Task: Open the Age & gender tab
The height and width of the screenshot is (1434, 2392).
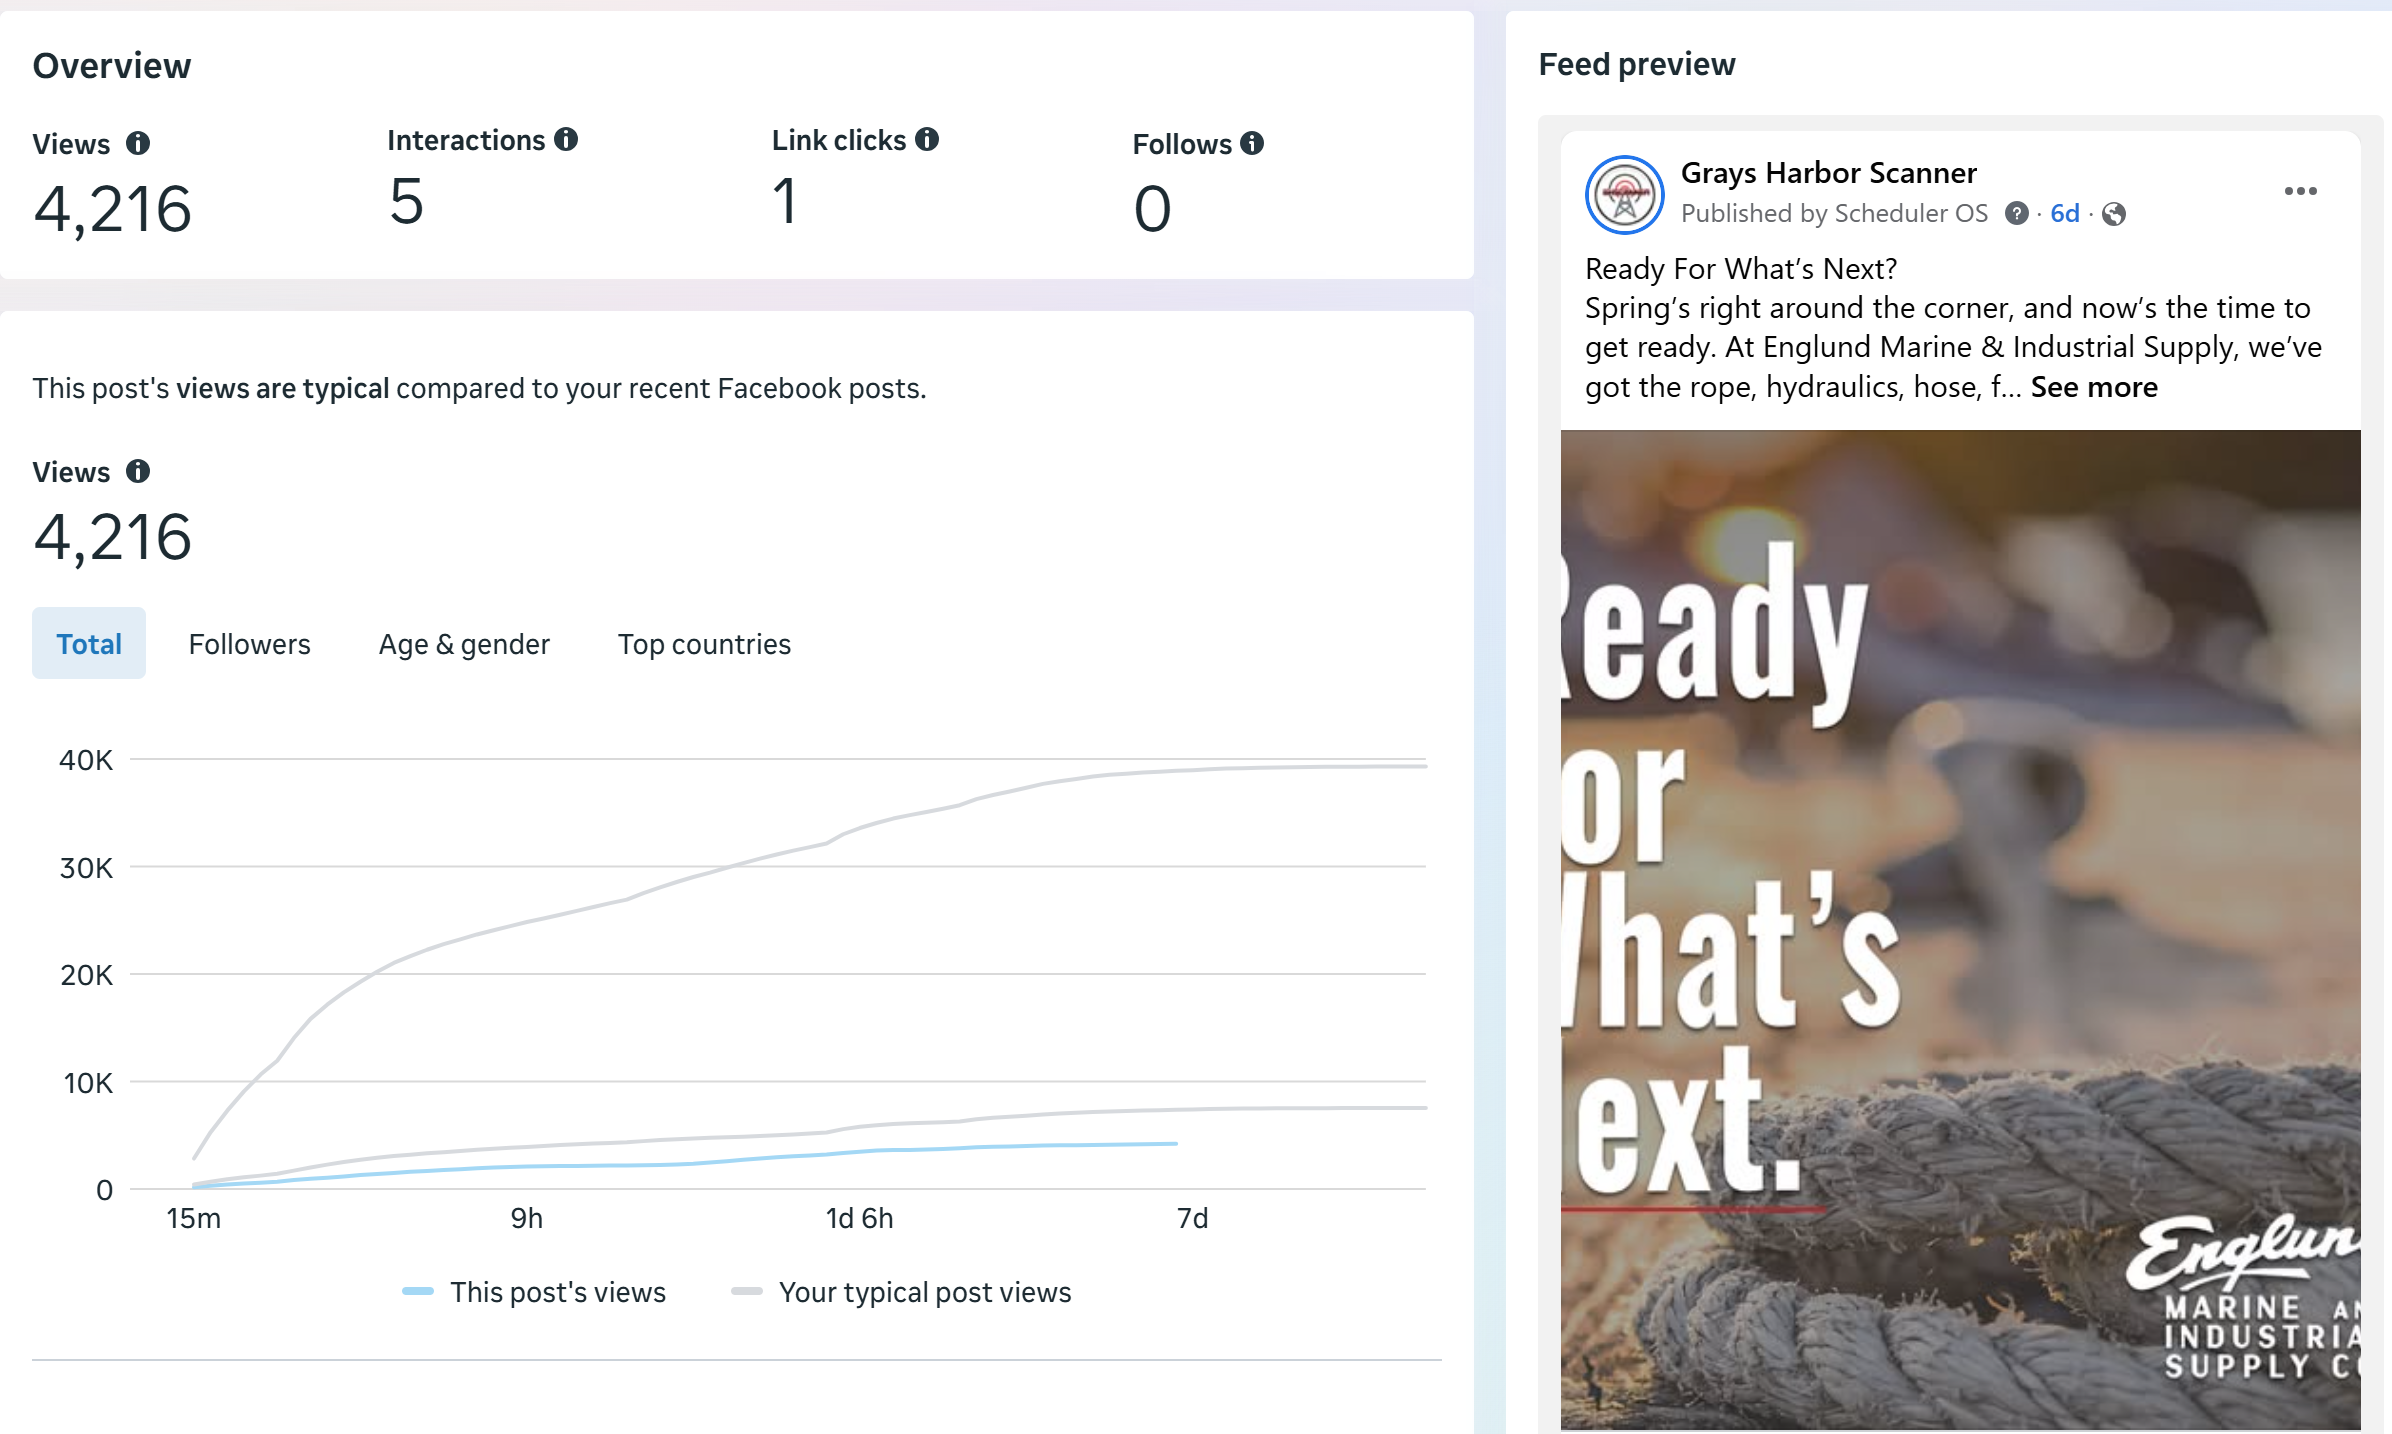Action: (x=464, y=644)
